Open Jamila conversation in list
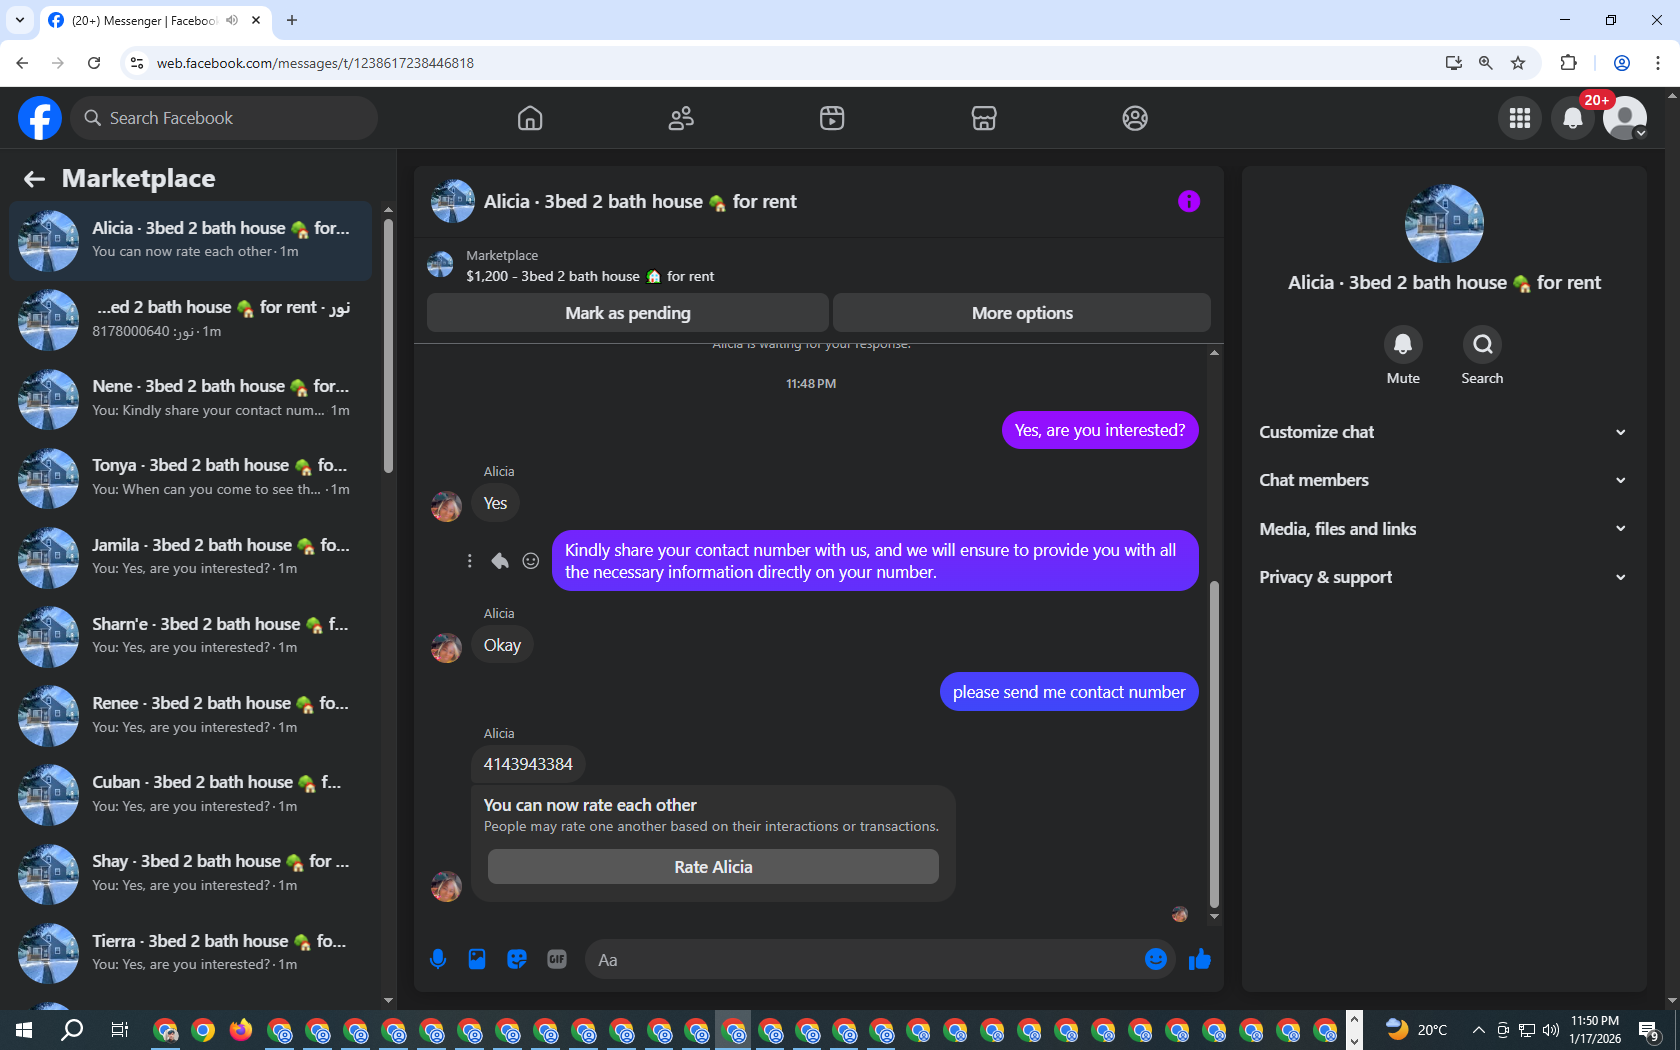1680x1050 pixels. (191, 557)
